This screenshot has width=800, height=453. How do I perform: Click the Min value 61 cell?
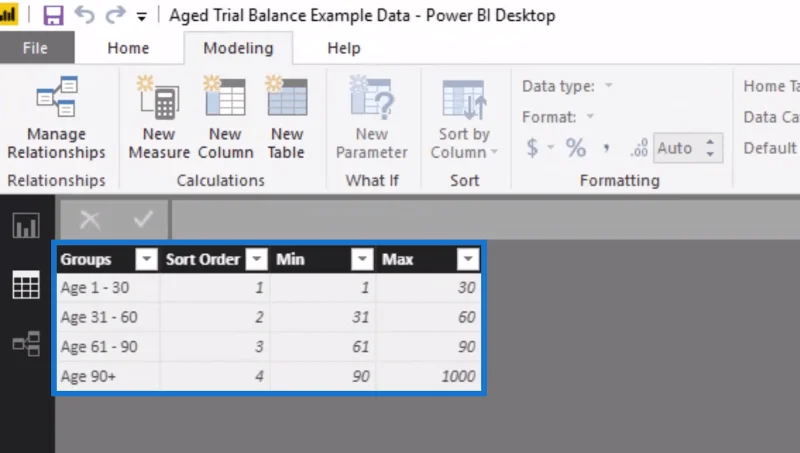click(322, 347)
